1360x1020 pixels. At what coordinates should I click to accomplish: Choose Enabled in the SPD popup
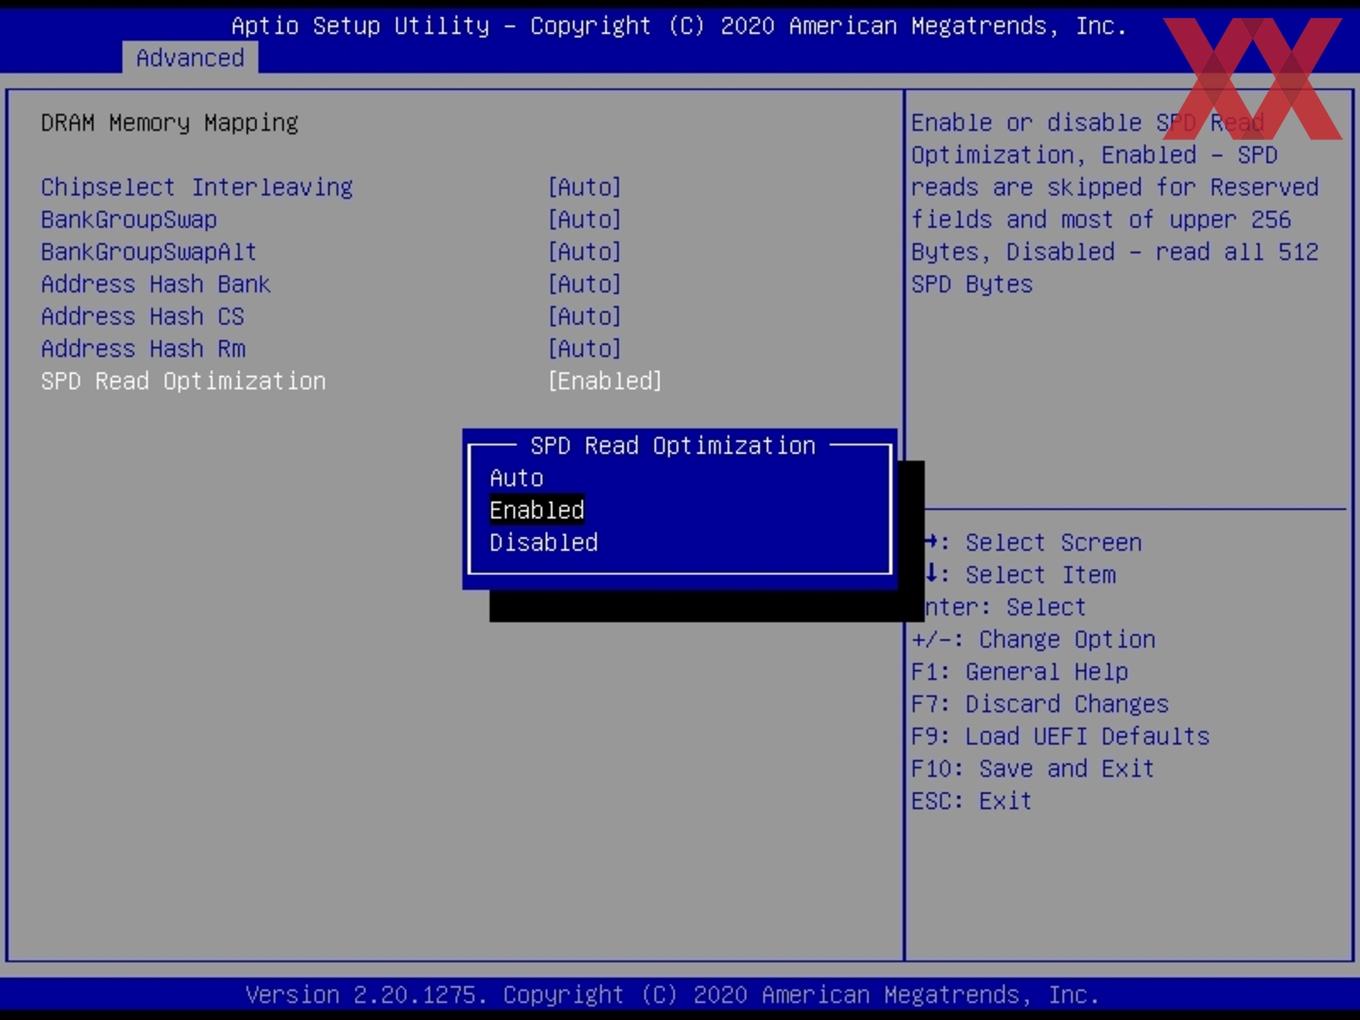click(537, 510)
